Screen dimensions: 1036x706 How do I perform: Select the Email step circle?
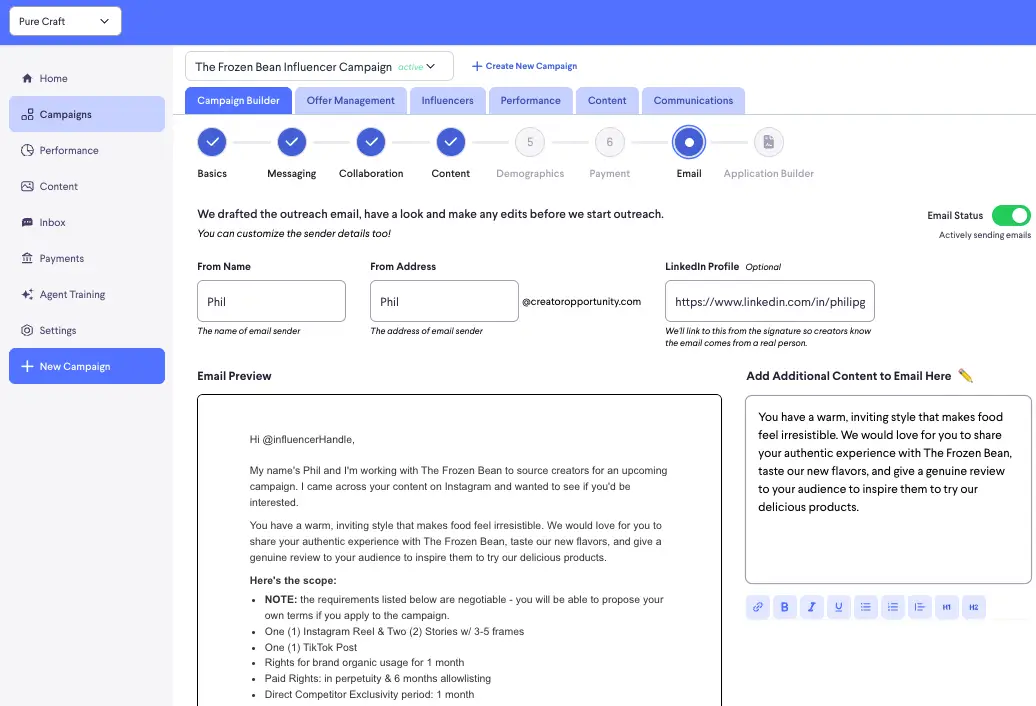689,142
